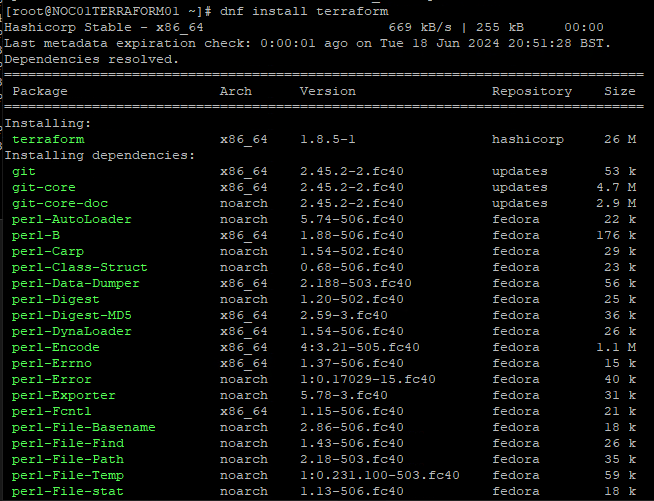
Task: Click the Arch column header
Action: coord(235,91)
